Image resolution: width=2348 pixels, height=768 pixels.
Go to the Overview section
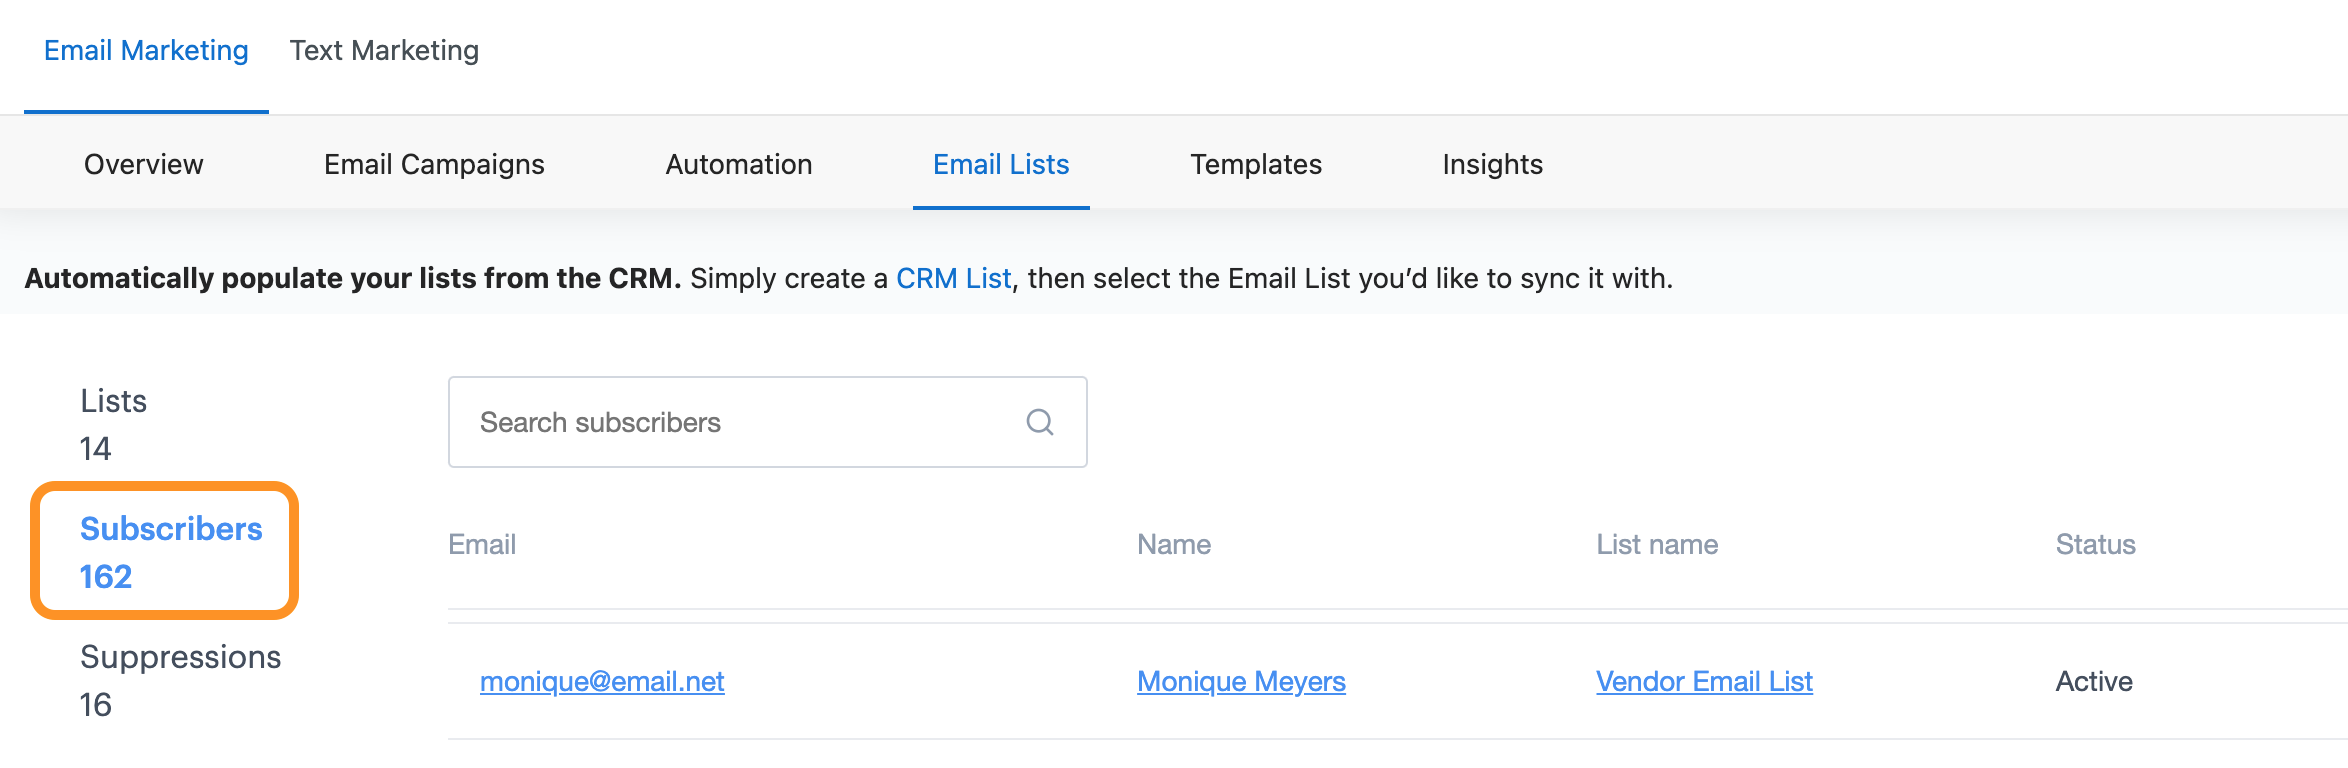pyautogui.click(x=143, y=164)
